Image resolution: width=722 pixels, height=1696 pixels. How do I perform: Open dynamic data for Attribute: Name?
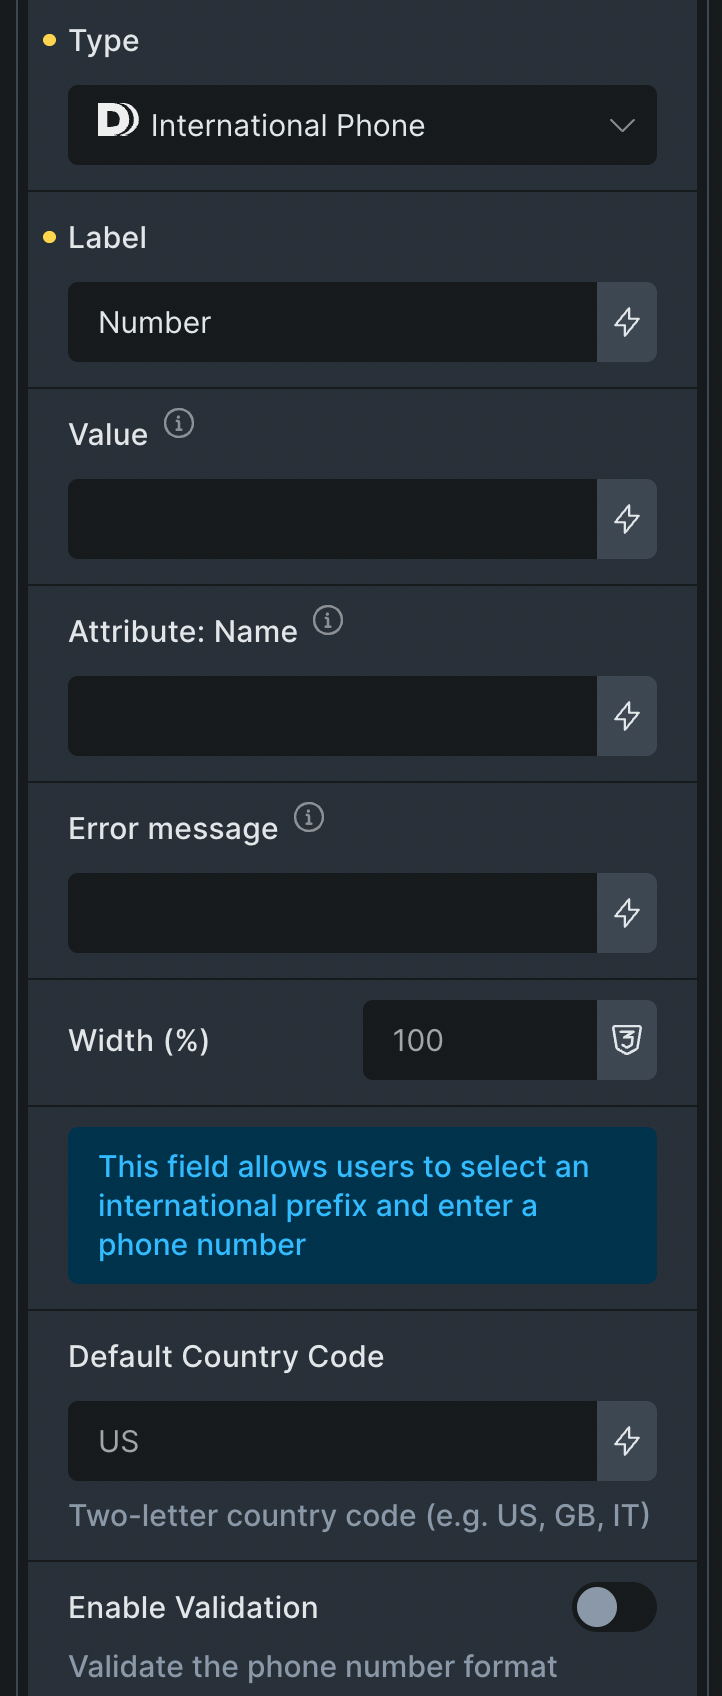coord(627,716)
